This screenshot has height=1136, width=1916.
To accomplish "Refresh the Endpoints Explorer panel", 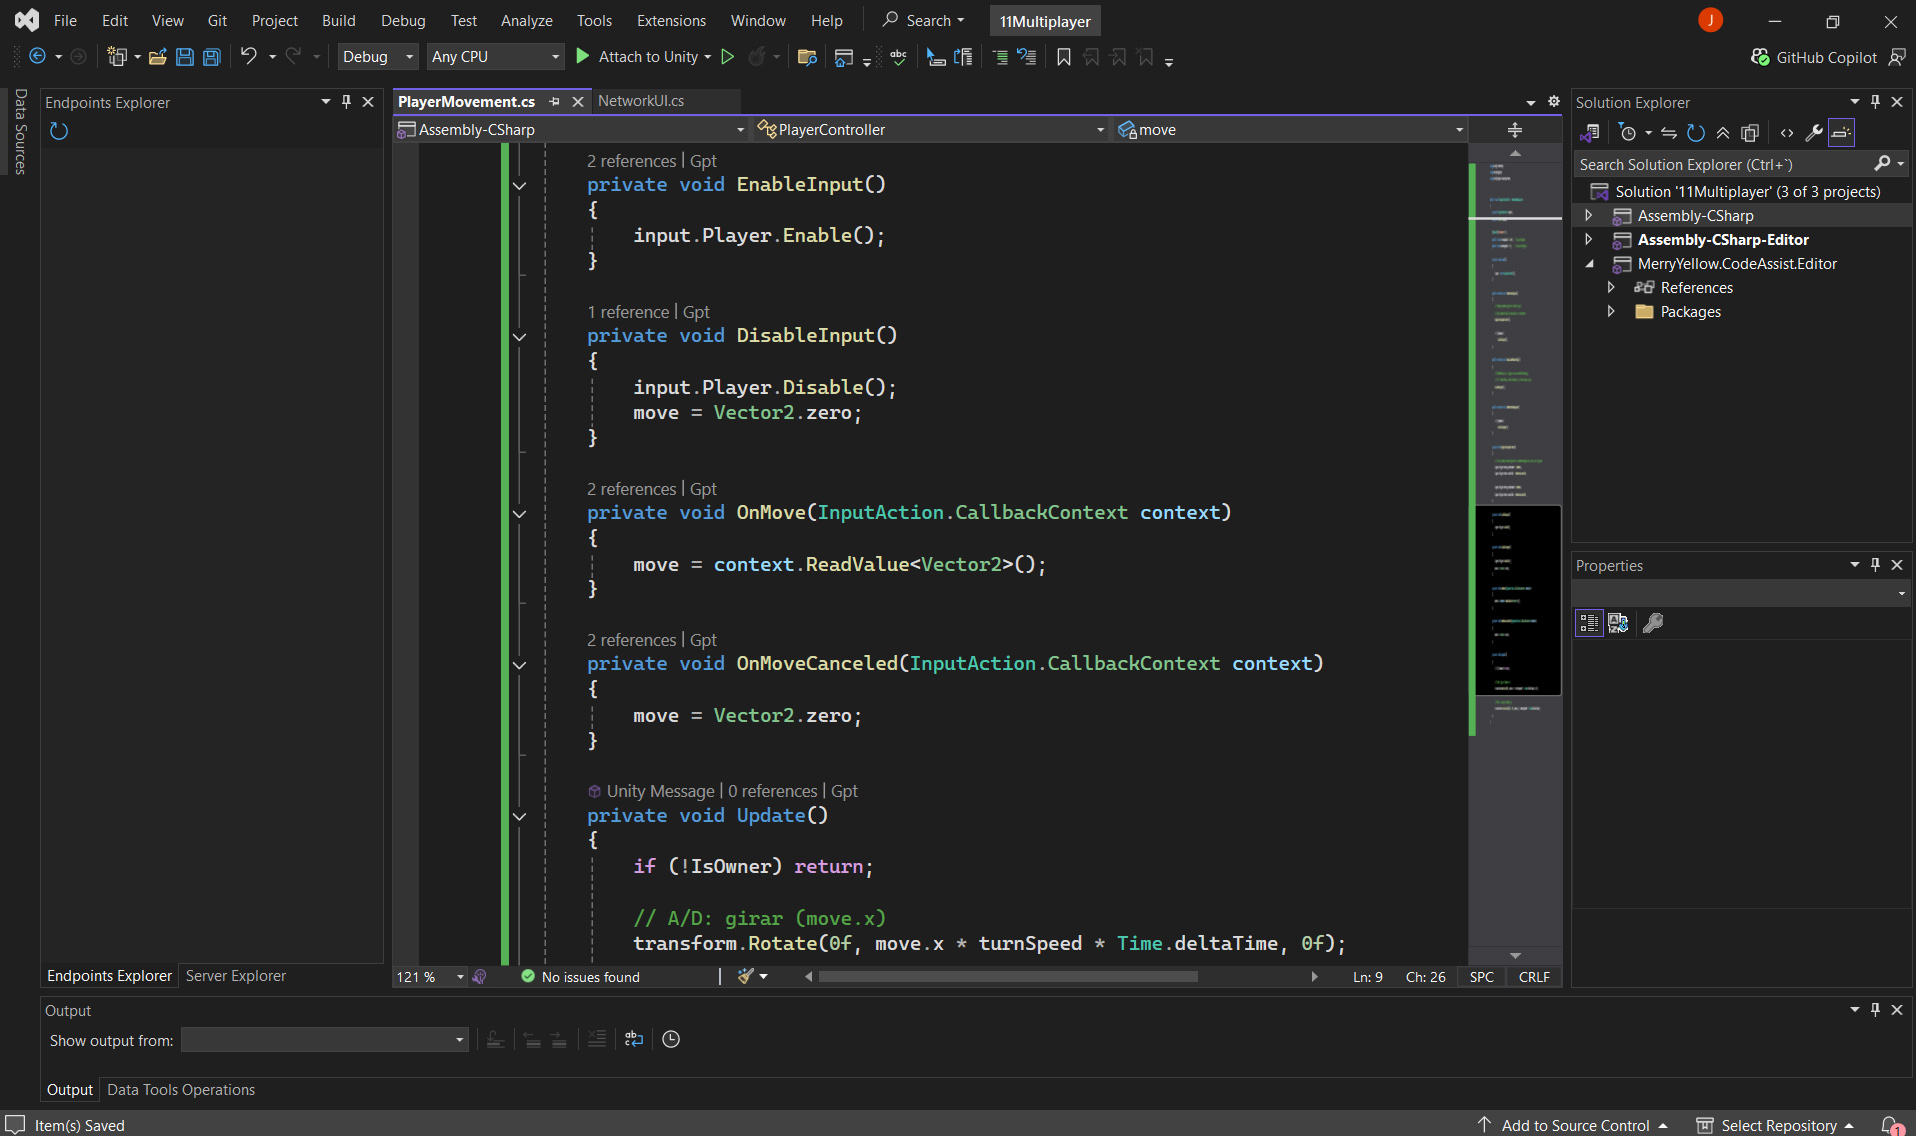I will [x=59, y=131].
